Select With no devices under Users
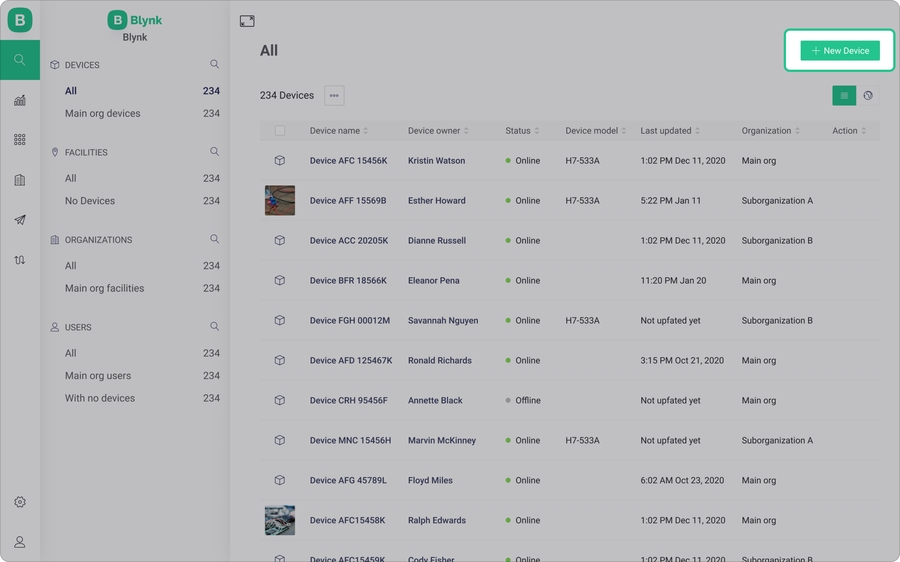The height and width of the screenshot is (562, 900). click(100, 398)
